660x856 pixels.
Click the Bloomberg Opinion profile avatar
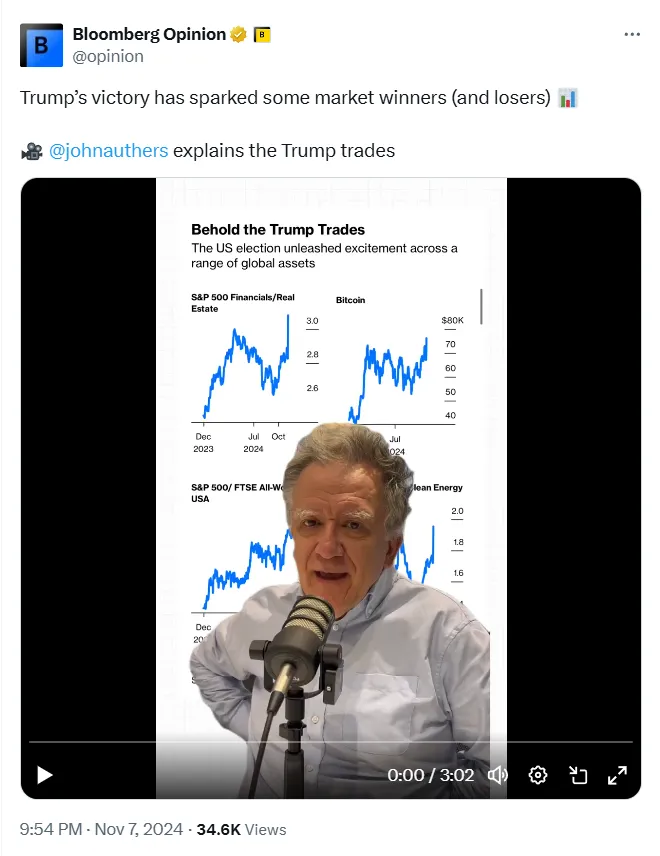click(41, 45)
